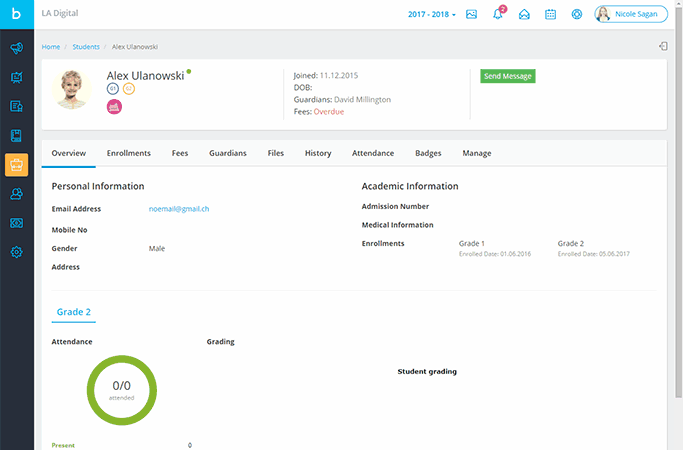Open the users icon in sidebar
The width and height of the screenshot is (683, 450).
16,194
